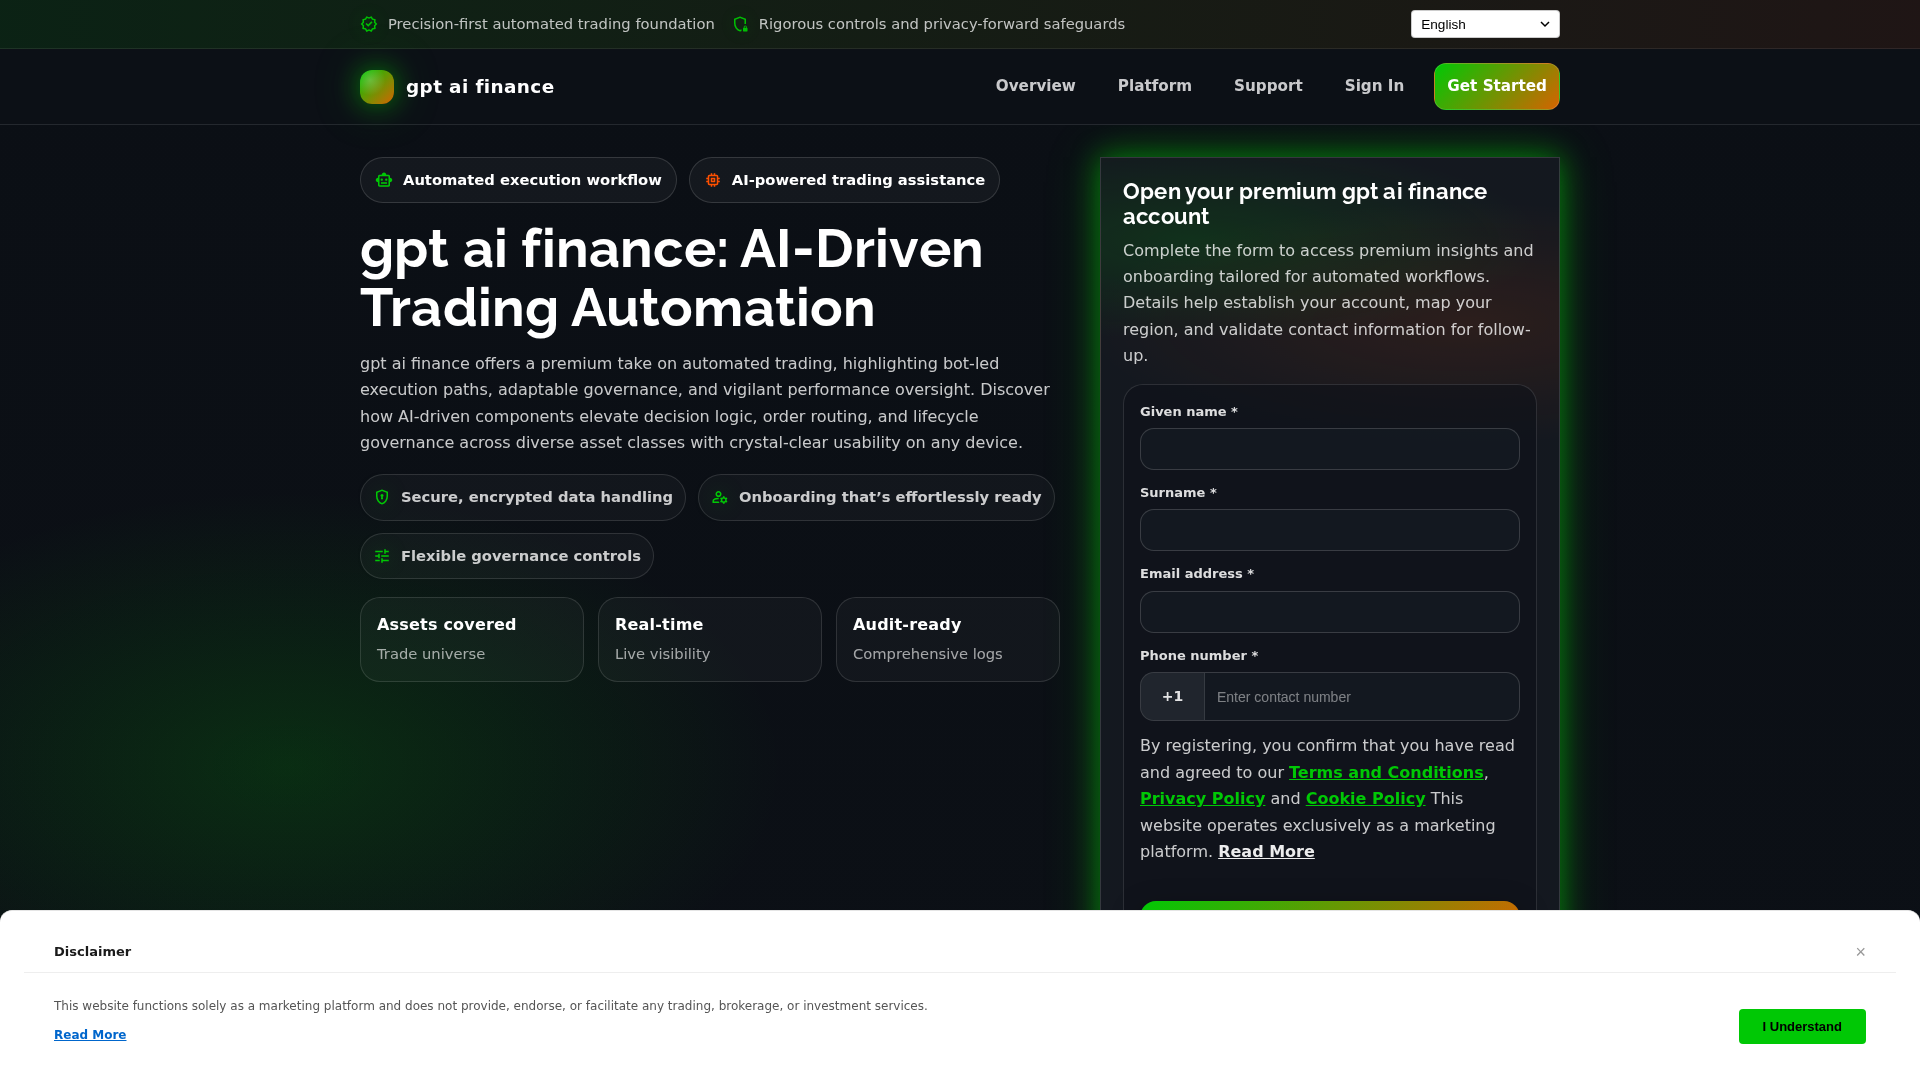Screen dimensions: 1920x1080
Task: Click the checkmark badge icon beside Precision-first text
Action: (x=369, y=24)
